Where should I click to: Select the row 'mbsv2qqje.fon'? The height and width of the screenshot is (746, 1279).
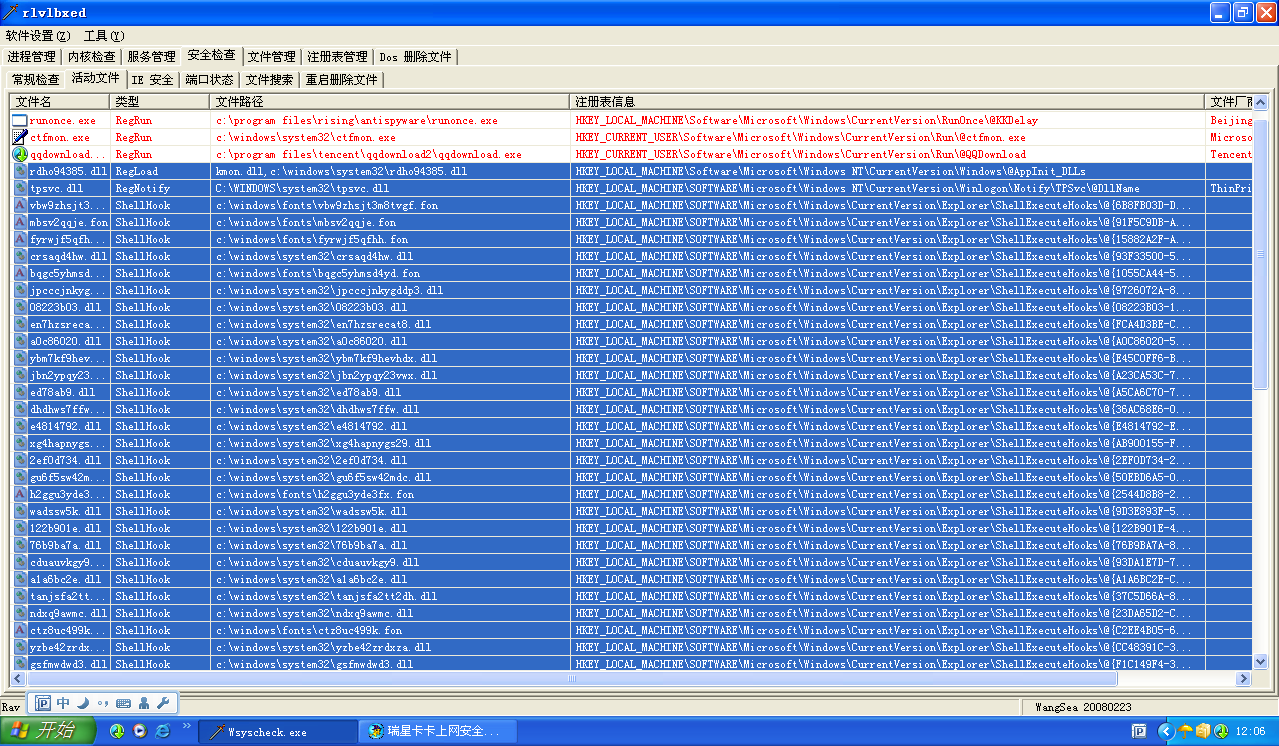(x=631, y=222)
